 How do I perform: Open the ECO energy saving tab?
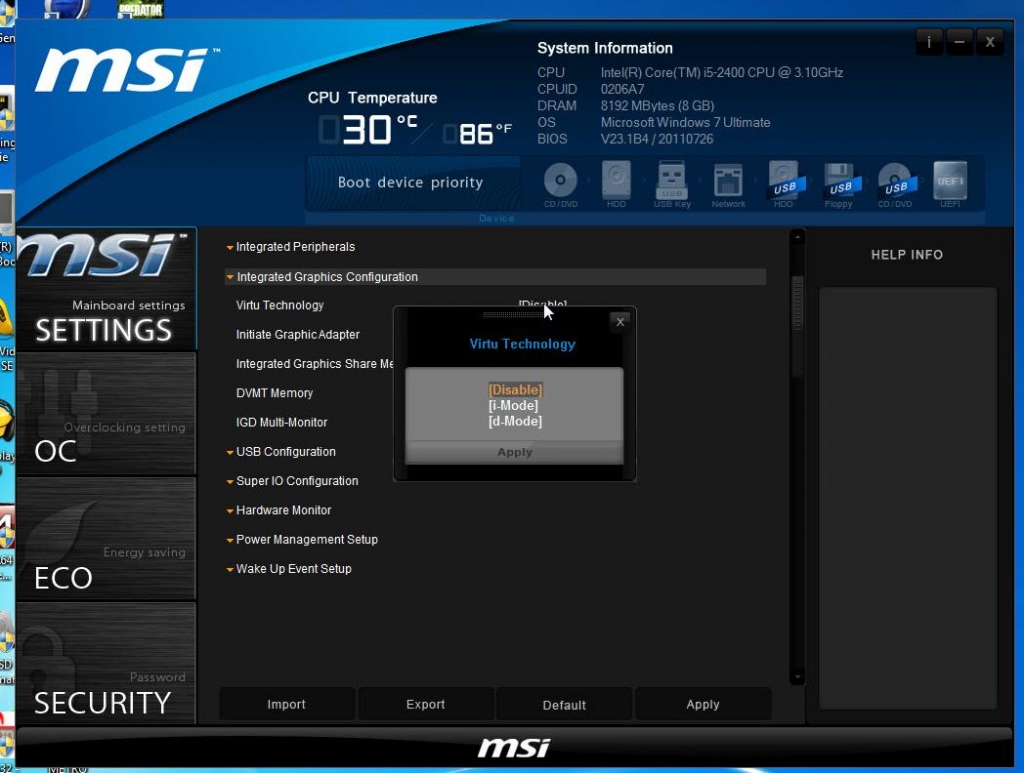click(106, 539)
